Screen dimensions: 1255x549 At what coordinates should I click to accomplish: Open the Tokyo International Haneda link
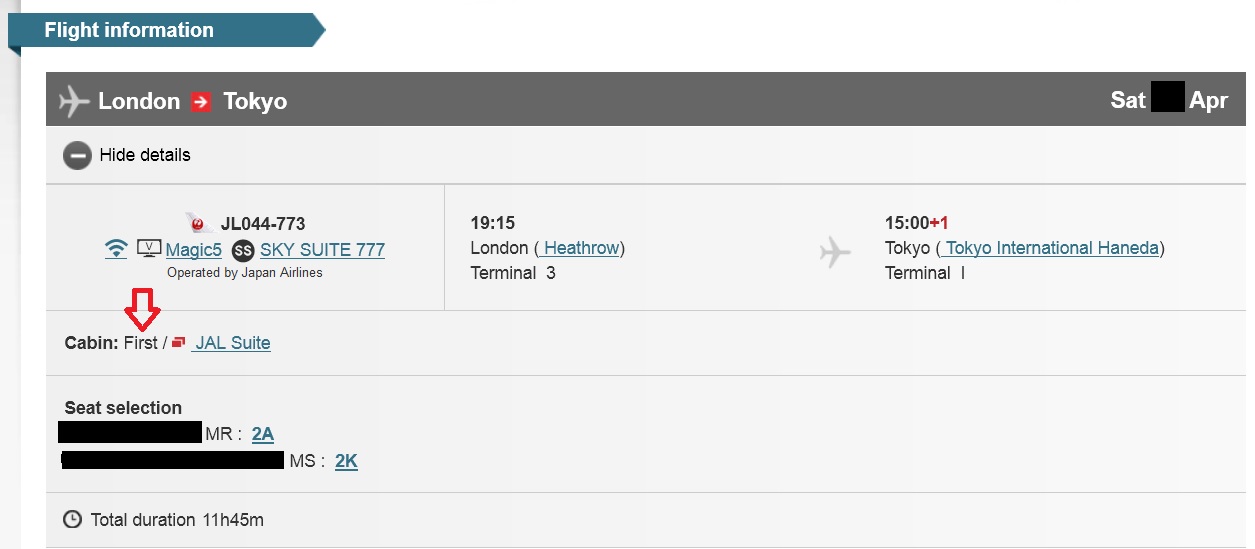pos(1051,248)
